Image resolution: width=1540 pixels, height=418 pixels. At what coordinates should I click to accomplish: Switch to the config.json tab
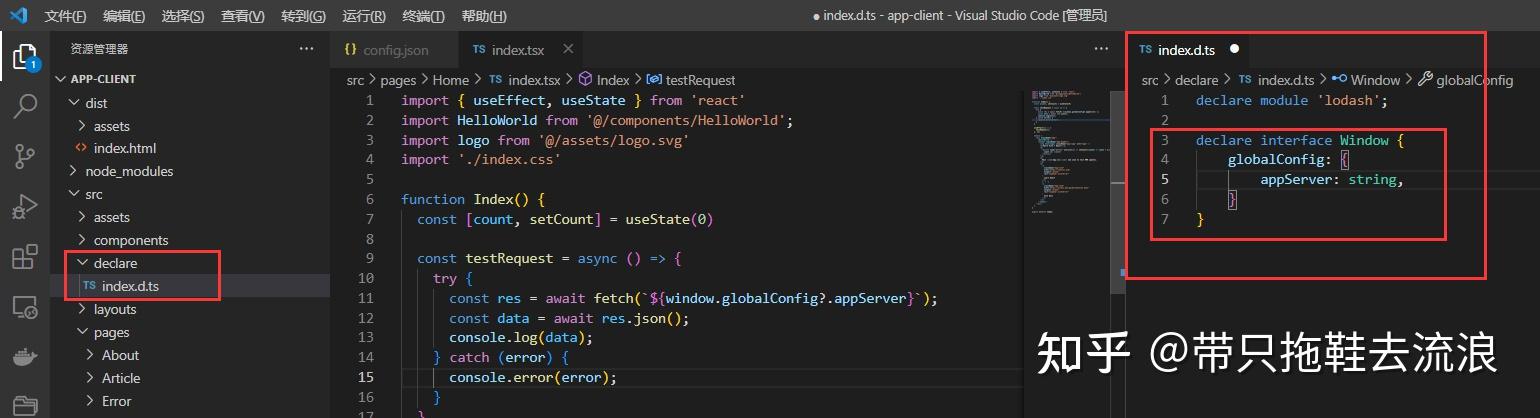386,49
